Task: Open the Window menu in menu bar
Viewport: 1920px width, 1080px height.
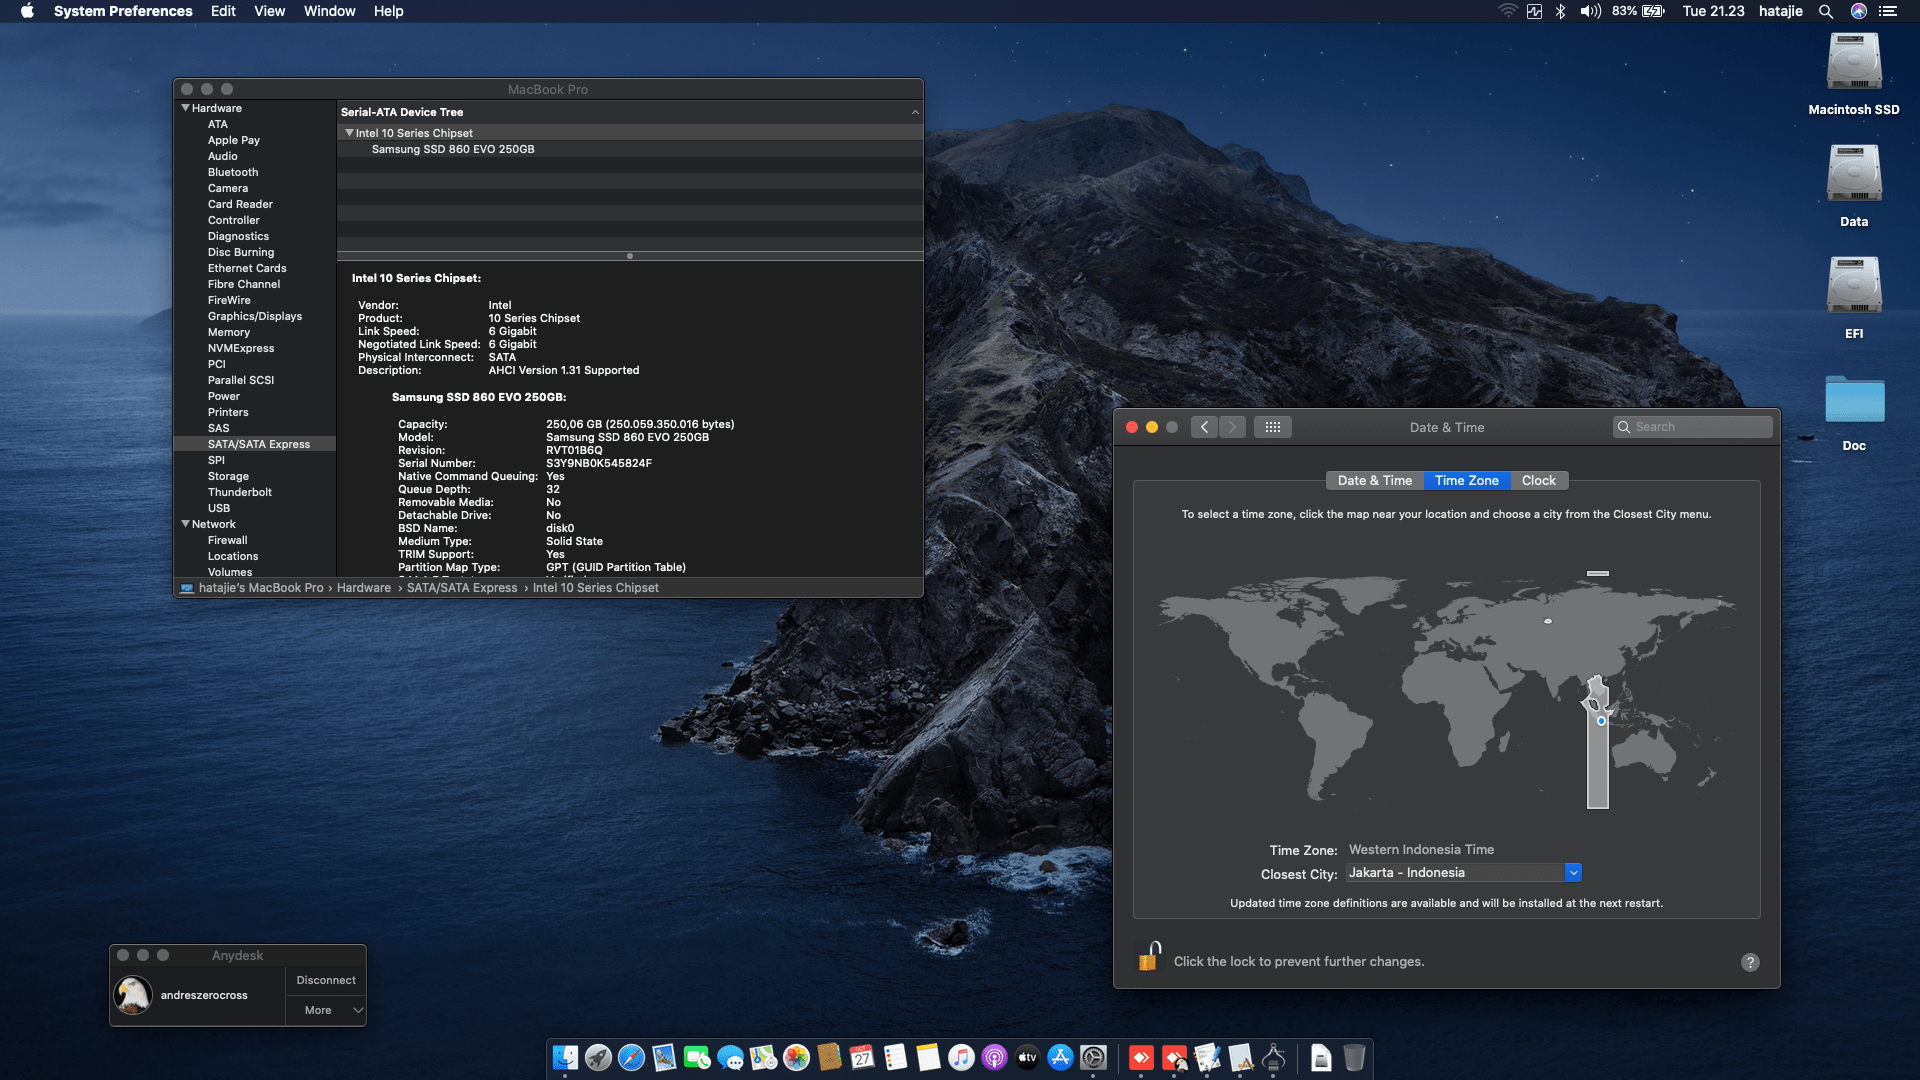Action: pos(329,11)
